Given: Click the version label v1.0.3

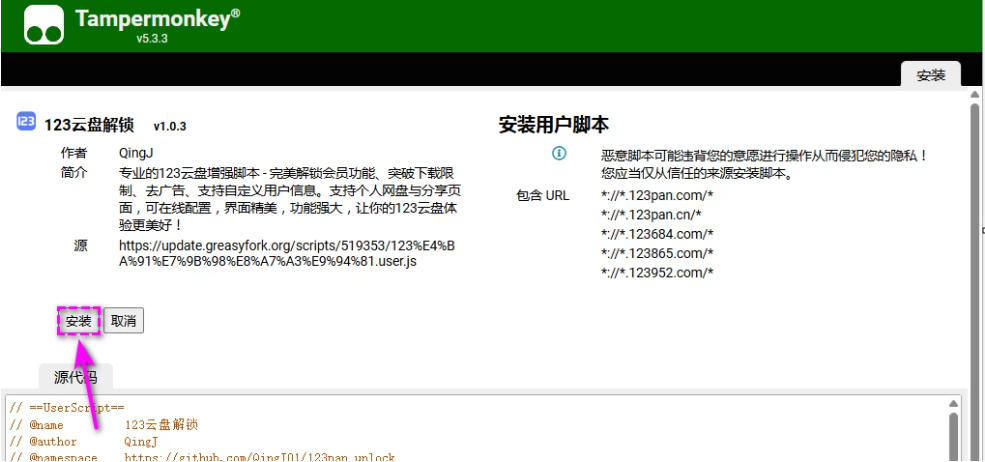Looking at the screenshot, I should tap(170, 126).
